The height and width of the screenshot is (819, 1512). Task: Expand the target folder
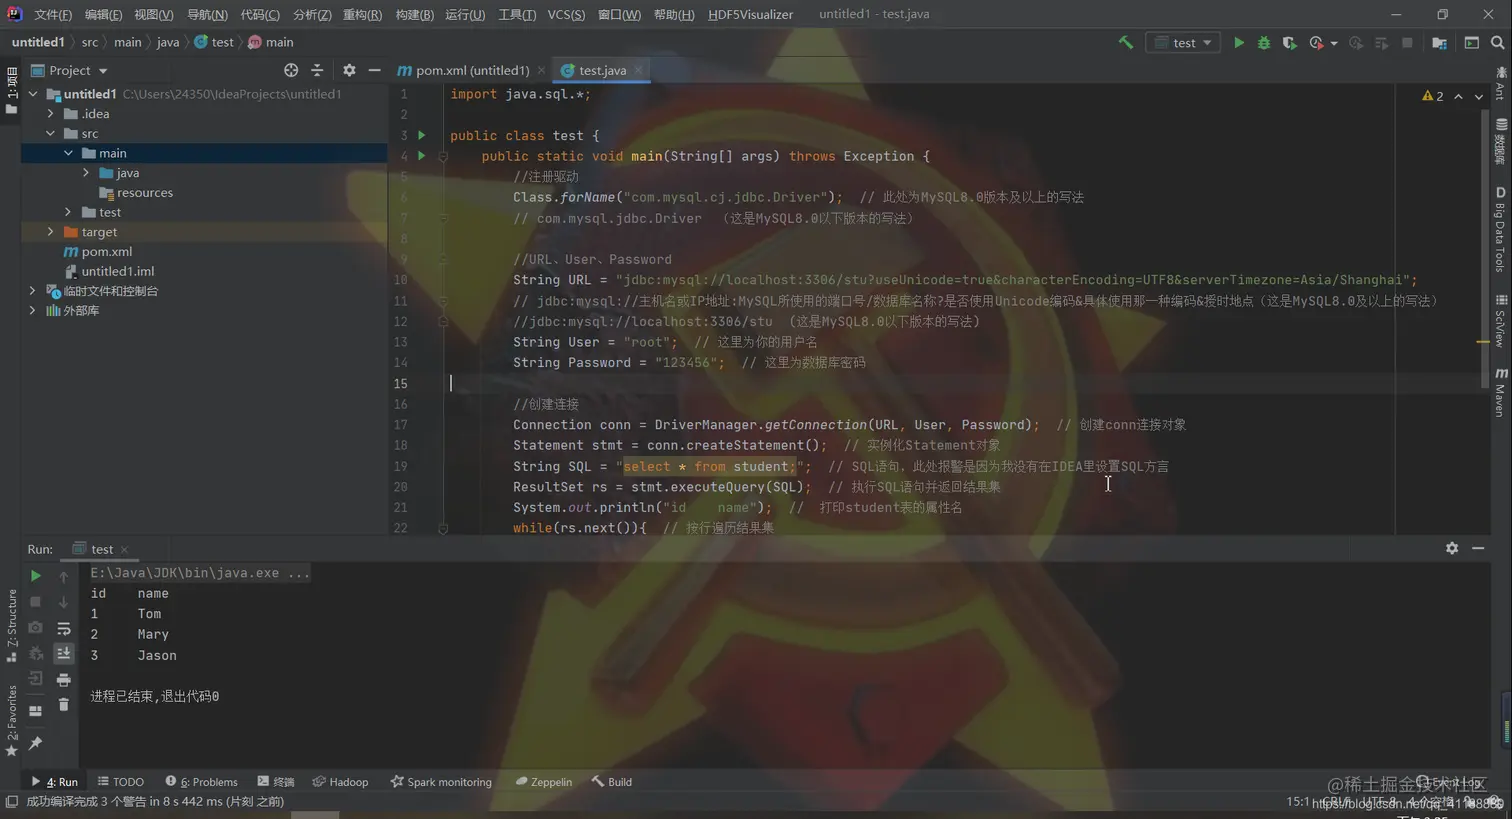click(x=51, y=232)
